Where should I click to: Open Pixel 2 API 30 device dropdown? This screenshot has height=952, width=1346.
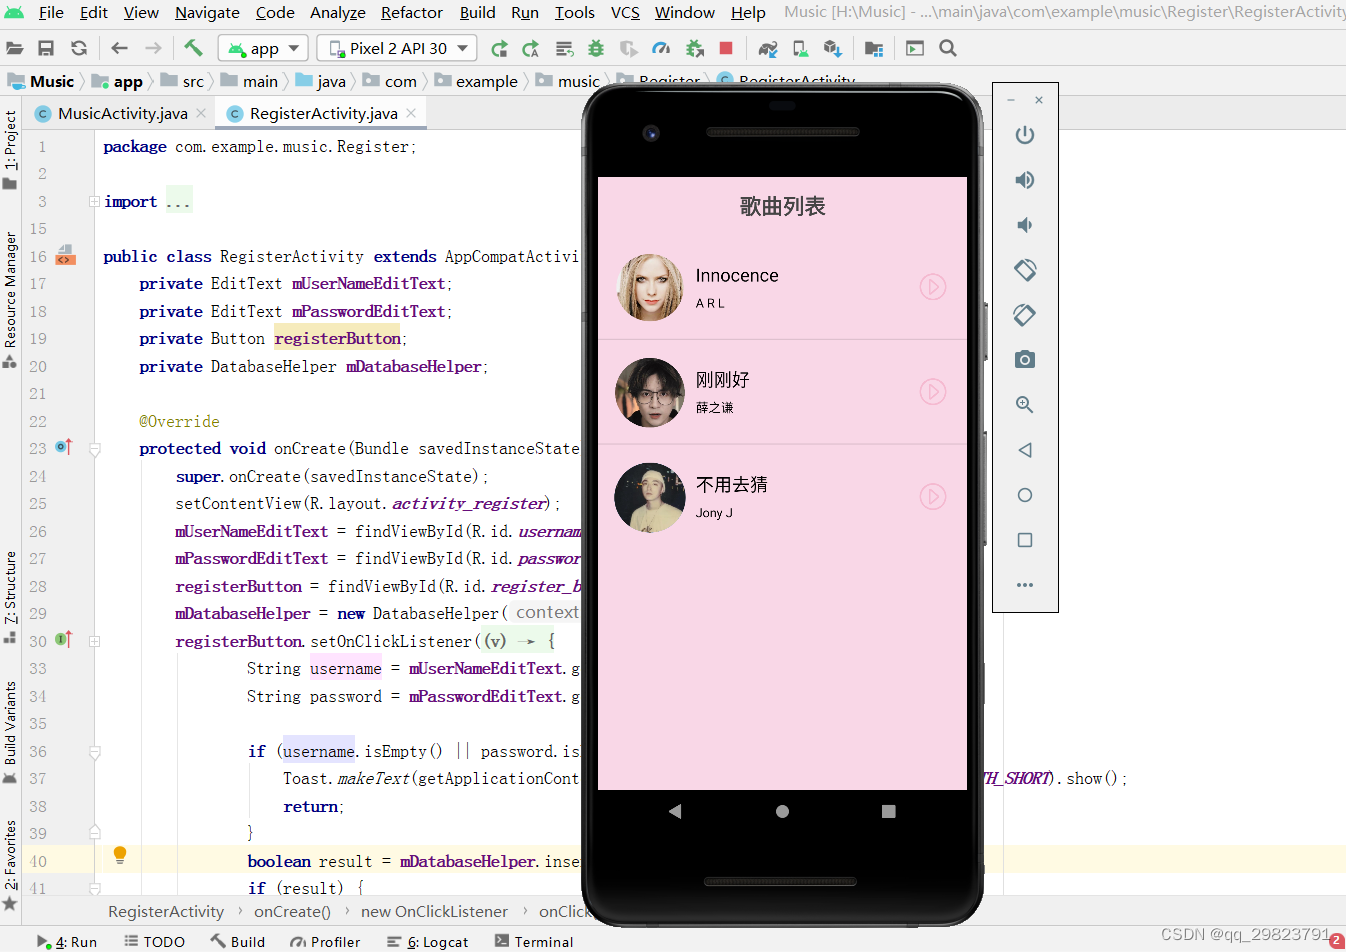pos(397,48)
